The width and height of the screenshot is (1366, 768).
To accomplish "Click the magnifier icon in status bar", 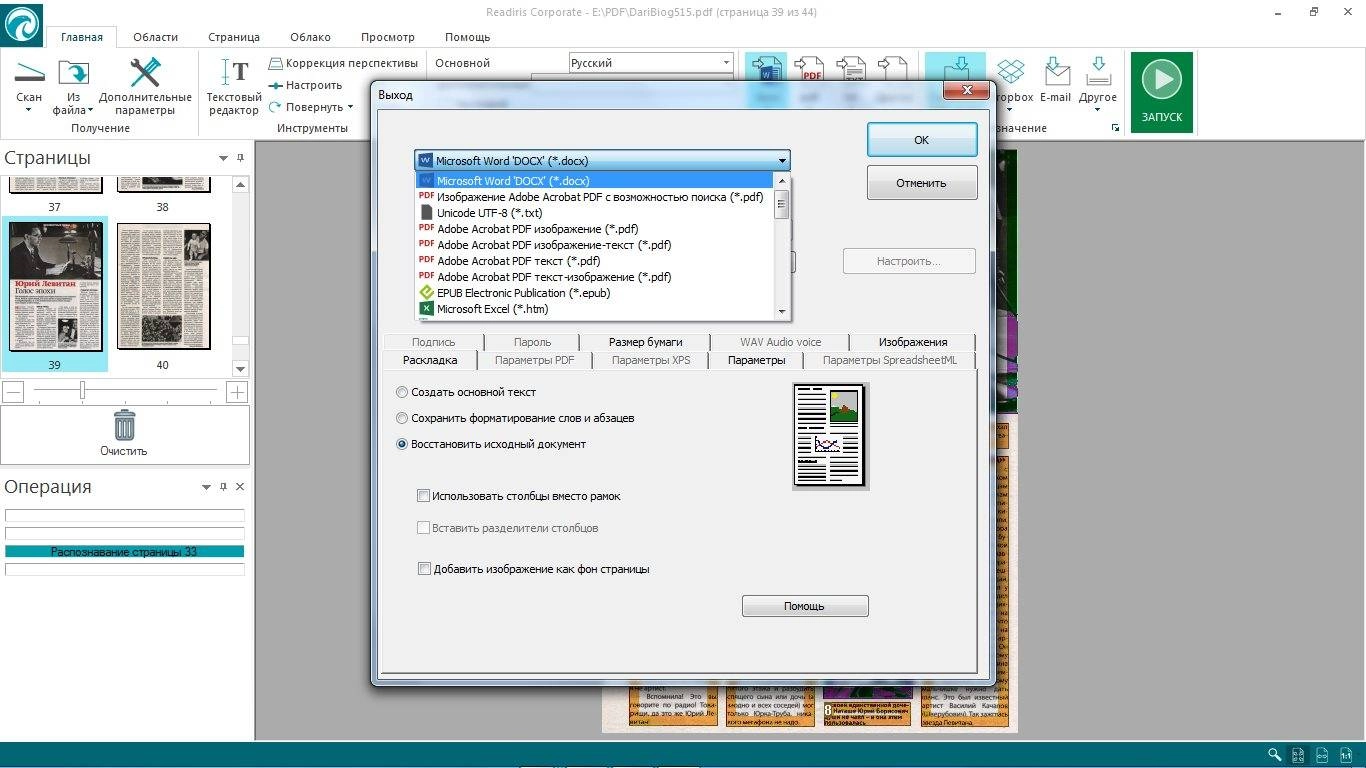I will click(1274, 755).
